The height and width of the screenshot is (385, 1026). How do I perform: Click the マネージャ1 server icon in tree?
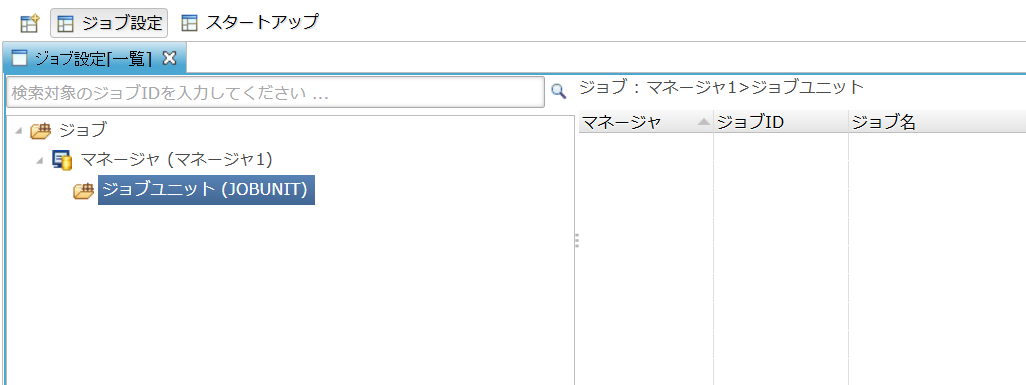pos(62,160)
